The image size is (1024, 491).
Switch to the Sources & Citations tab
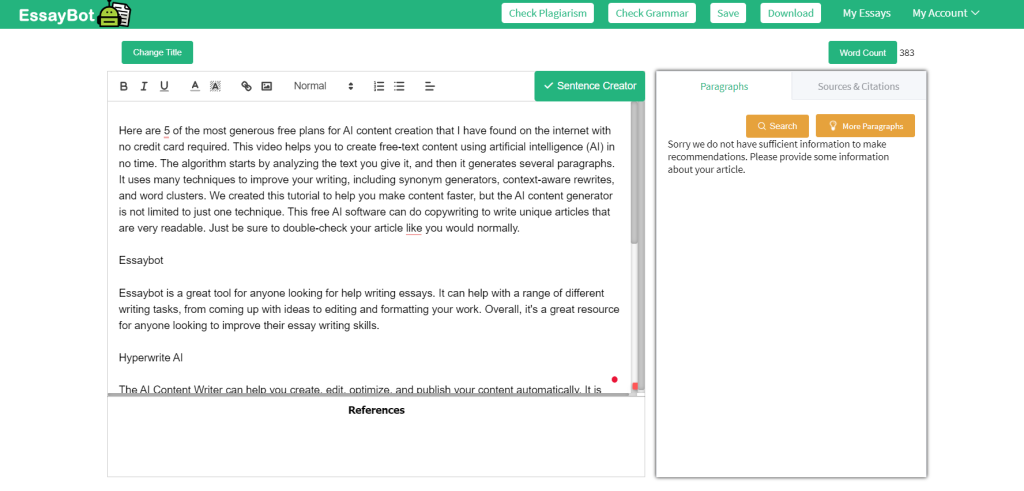[x=858, y=86]
